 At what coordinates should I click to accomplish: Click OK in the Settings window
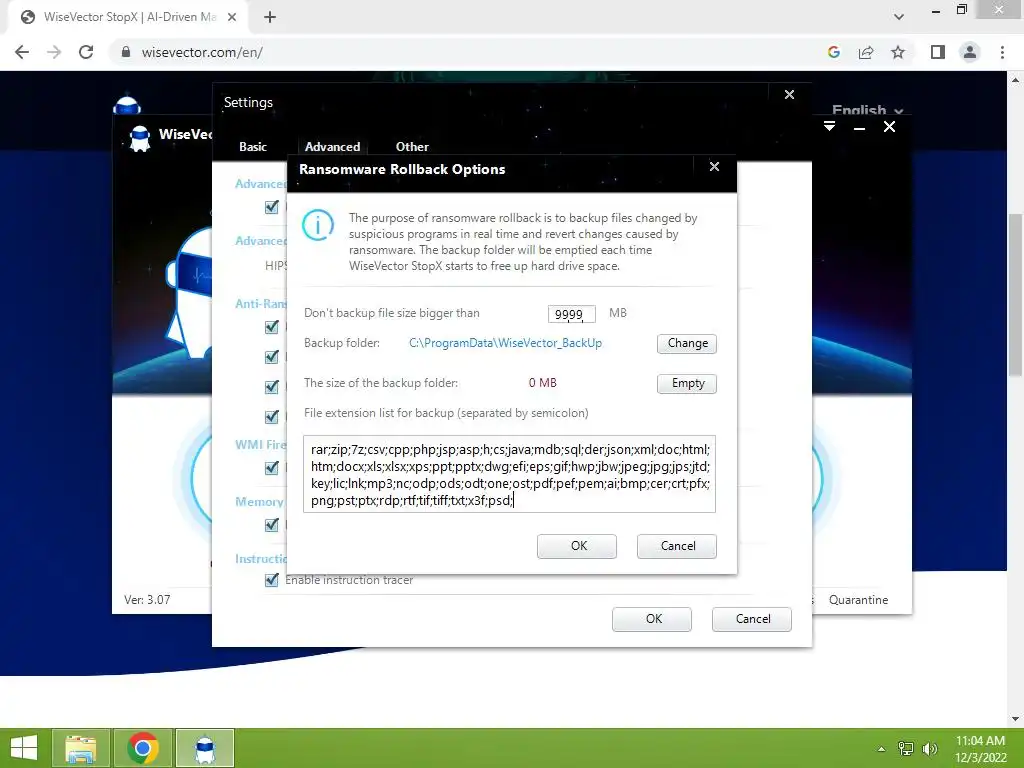click(652, 619)
